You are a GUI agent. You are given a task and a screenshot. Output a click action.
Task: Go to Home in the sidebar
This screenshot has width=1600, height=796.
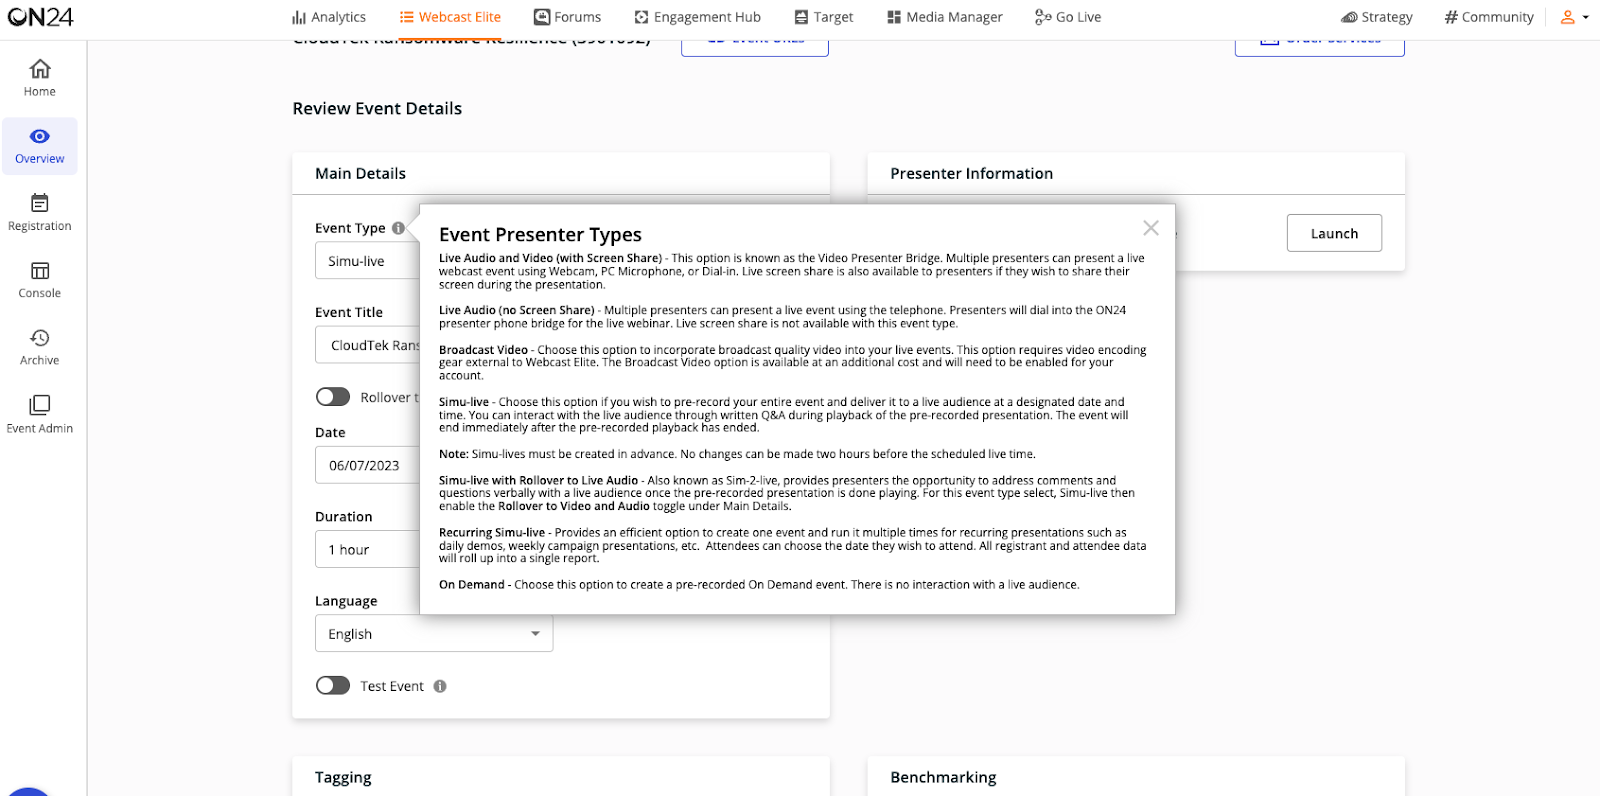click(x=40, y=77)
